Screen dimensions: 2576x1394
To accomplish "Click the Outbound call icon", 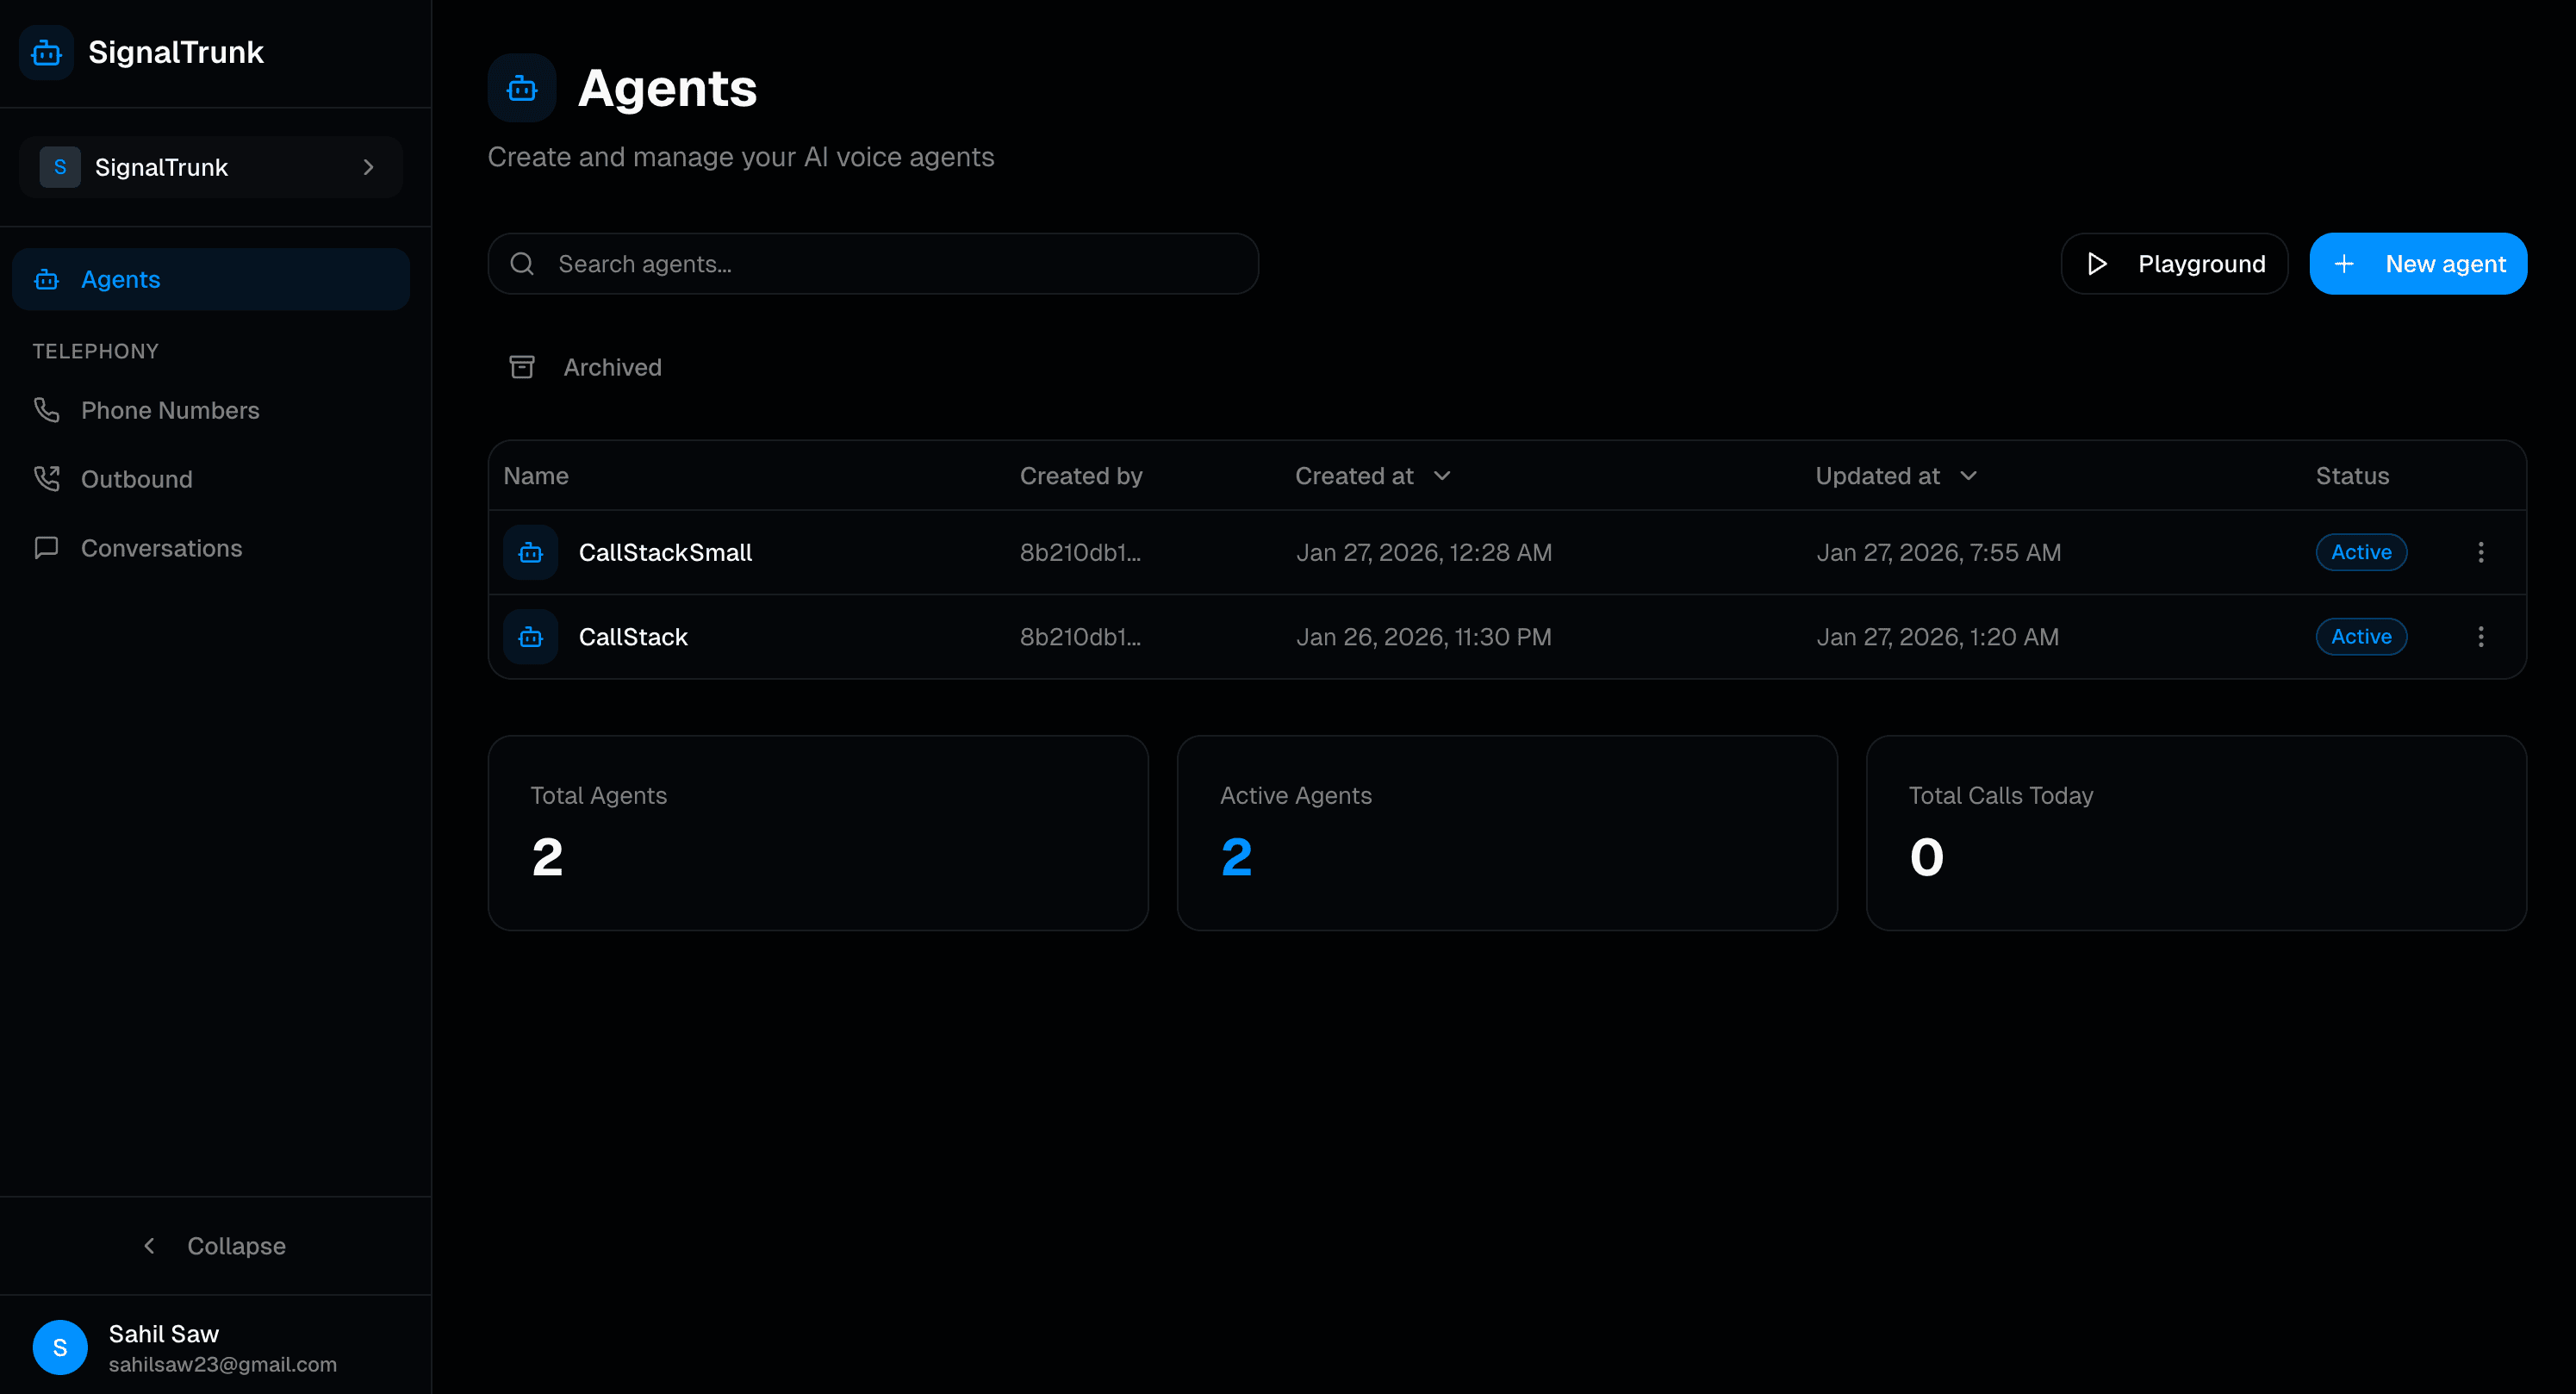I will tap(46, 478).
